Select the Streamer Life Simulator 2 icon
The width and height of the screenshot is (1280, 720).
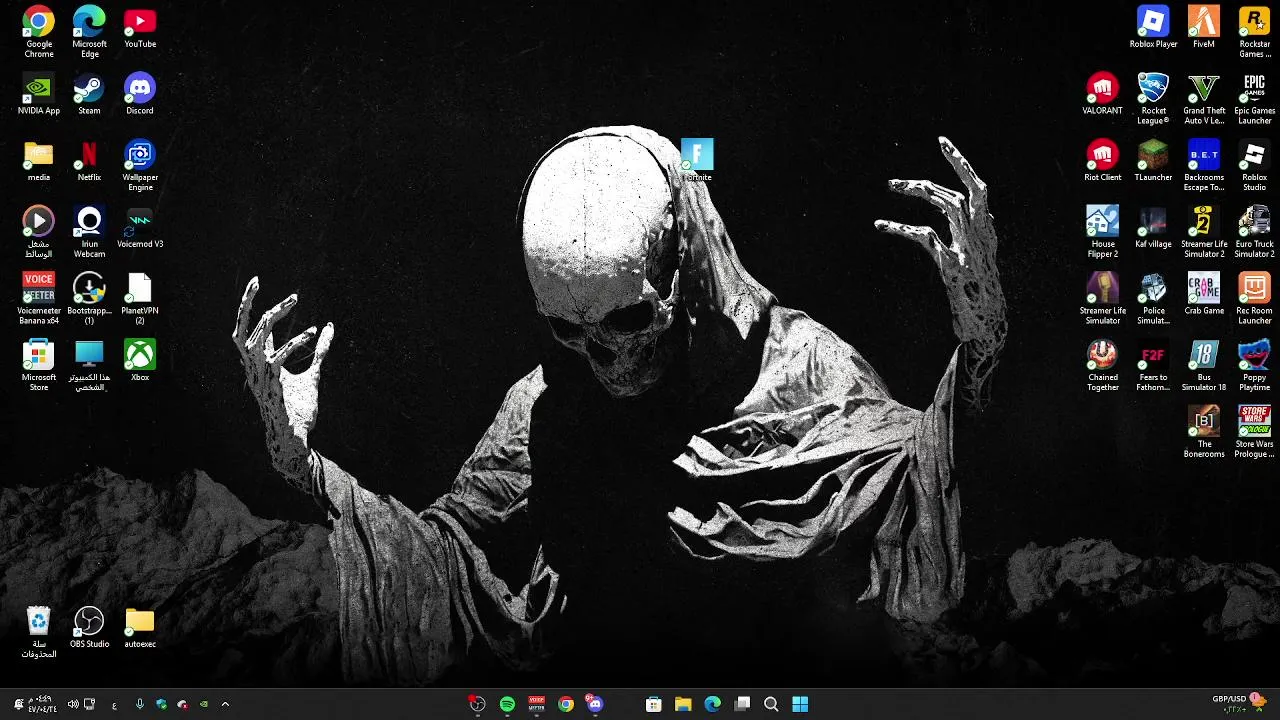pyautogui.click(x=1204, y=232)
